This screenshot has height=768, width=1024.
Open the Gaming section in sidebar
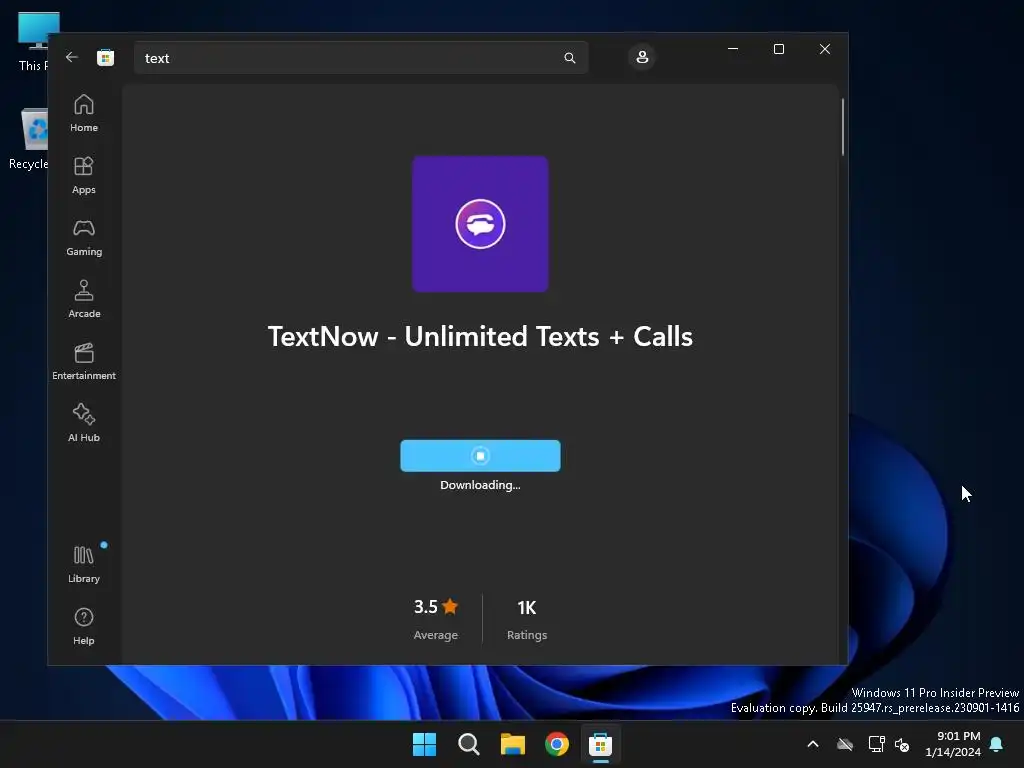coord(84,238)
